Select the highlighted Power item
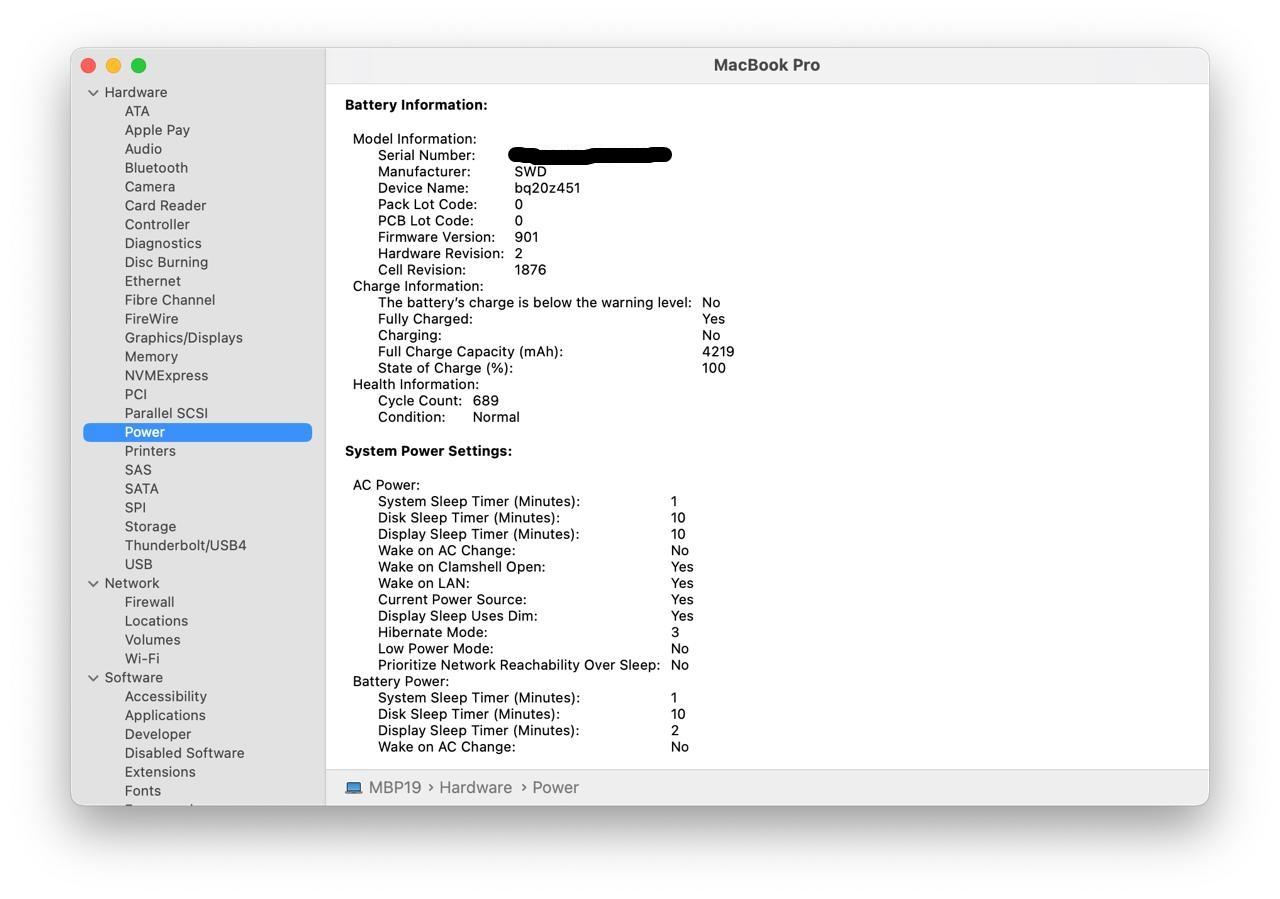Viewport: 1280px width, 899px height. coord(145,432)
